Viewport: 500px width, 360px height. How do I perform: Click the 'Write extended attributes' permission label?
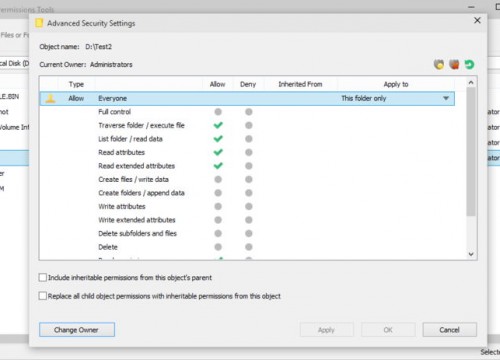[137, 220]
